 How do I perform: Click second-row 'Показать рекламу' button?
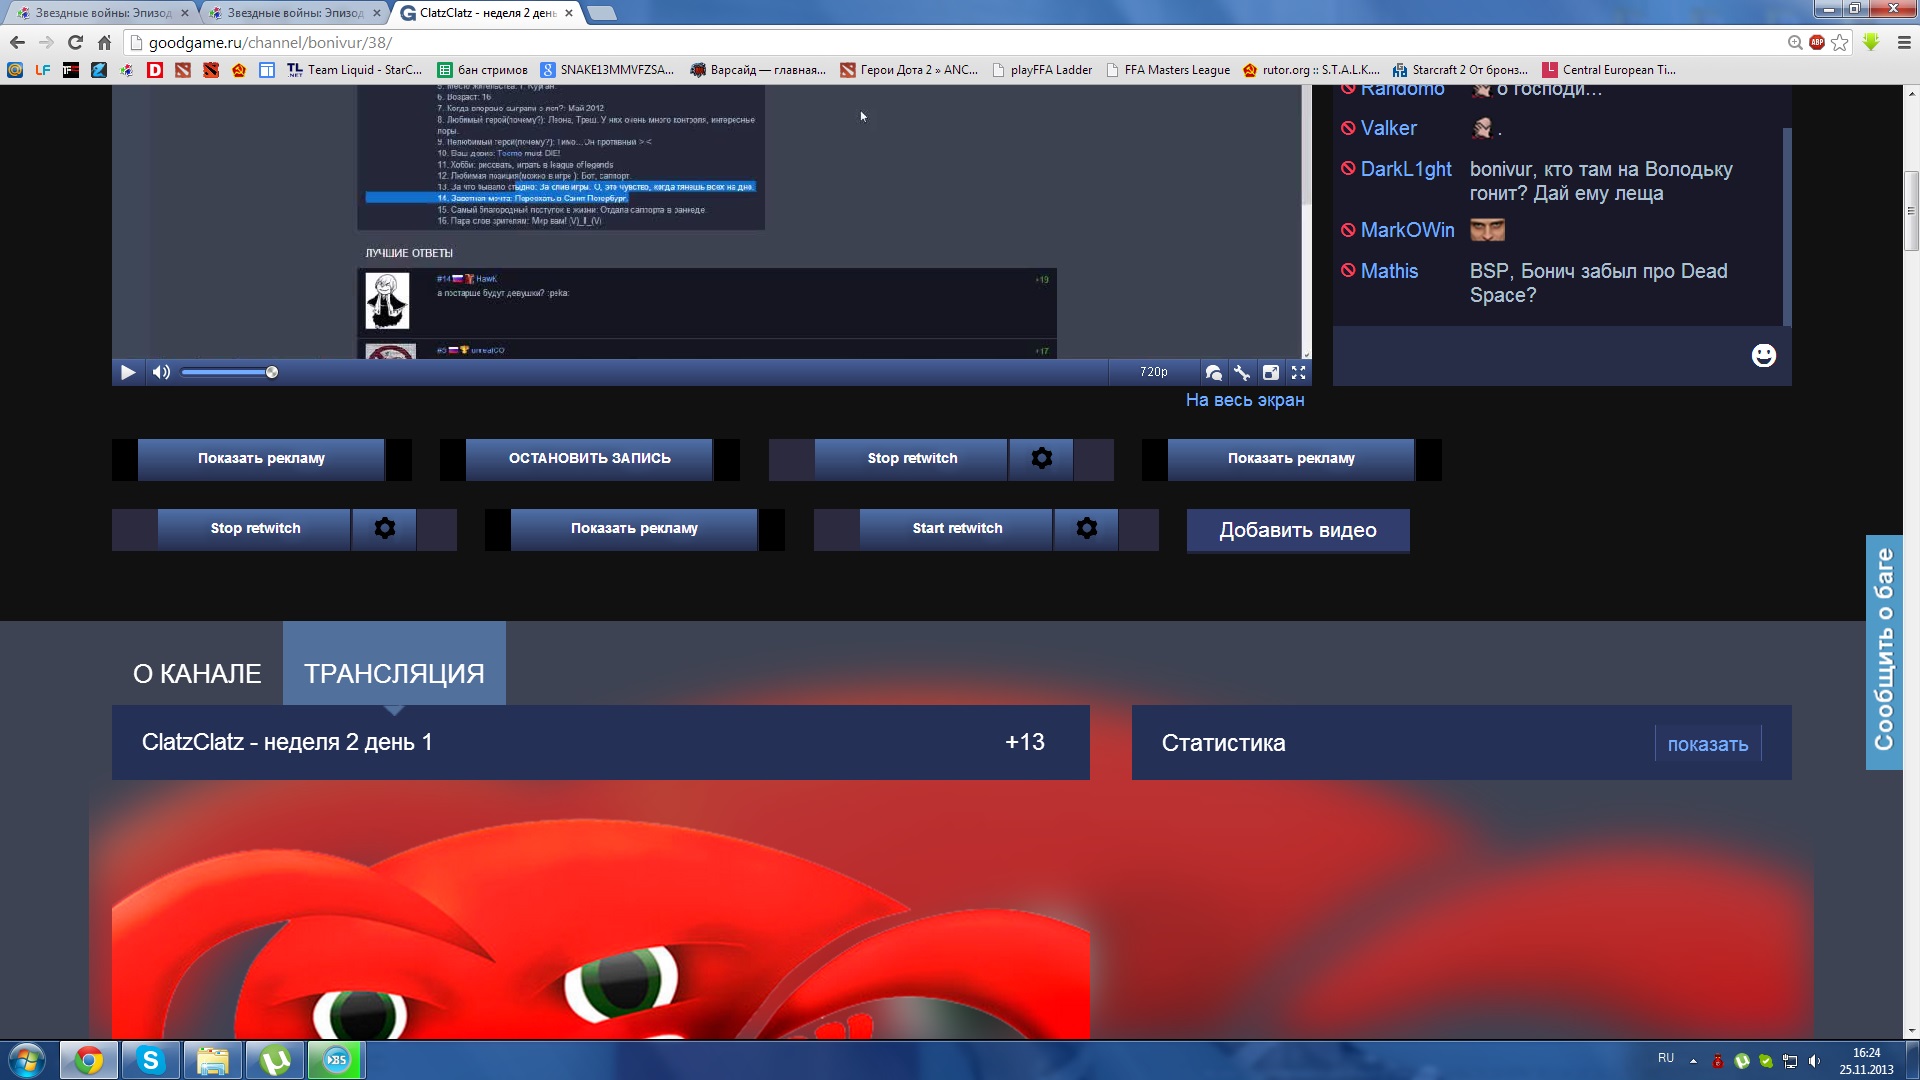click(x=634, y=529)
